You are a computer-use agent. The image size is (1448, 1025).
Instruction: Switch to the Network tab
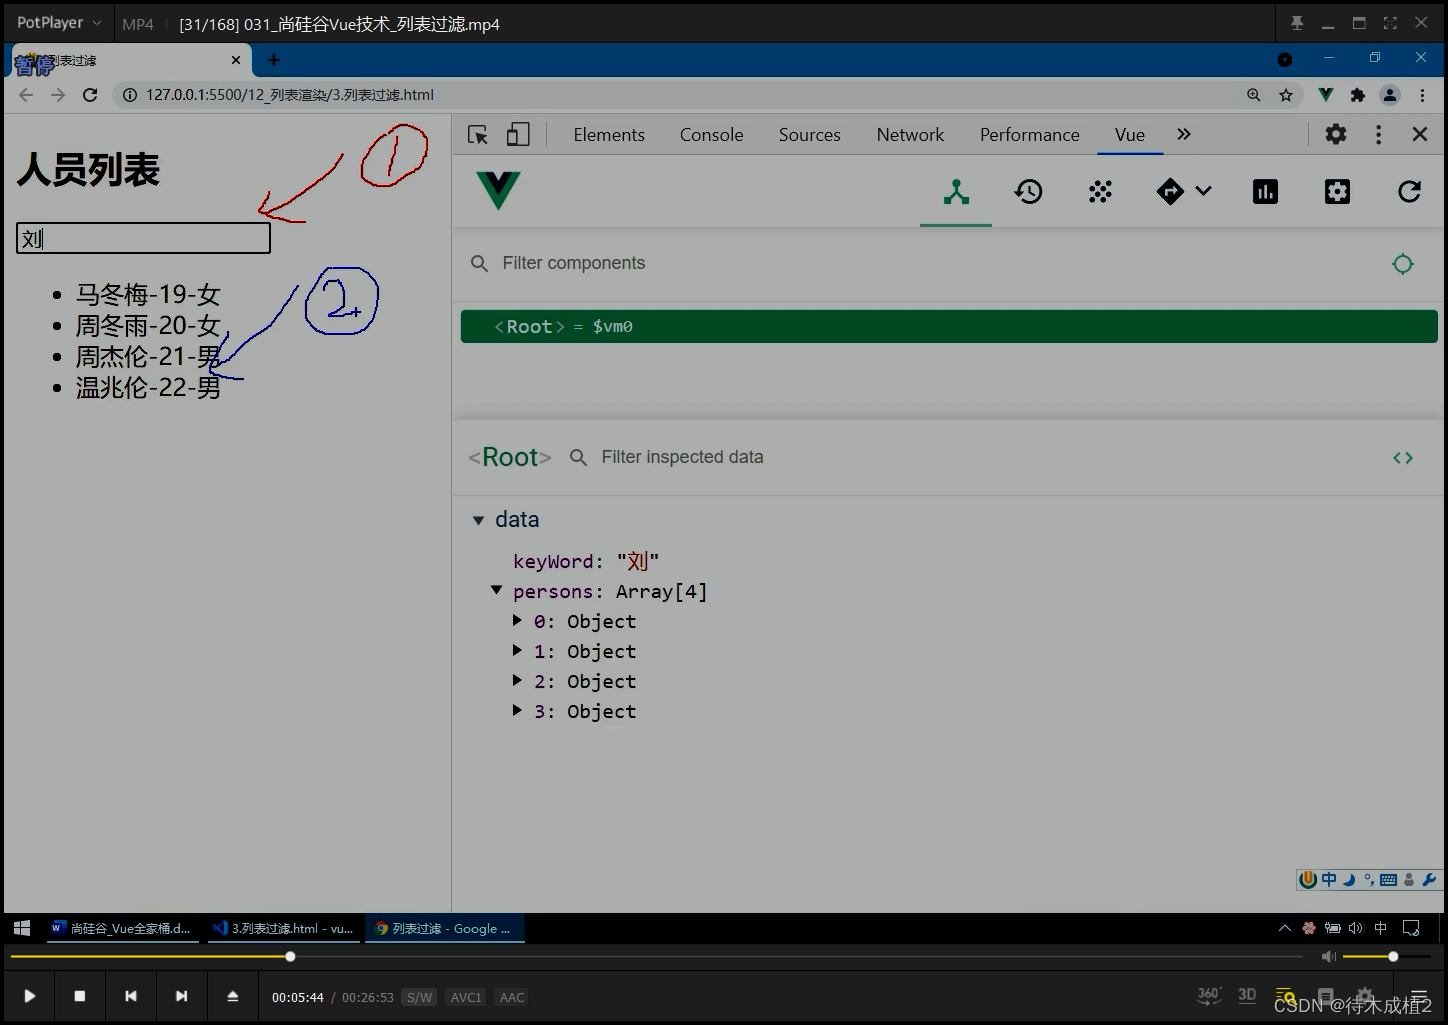(910, 135)
